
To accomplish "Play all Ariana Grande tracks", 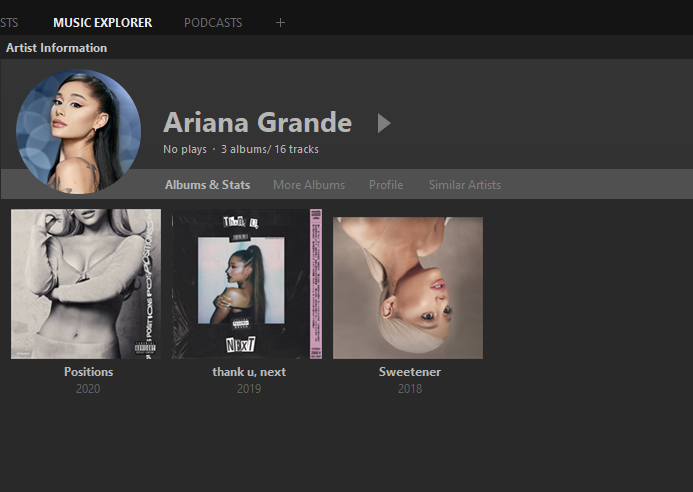I will pyautogui.click(x=384, y=123).
